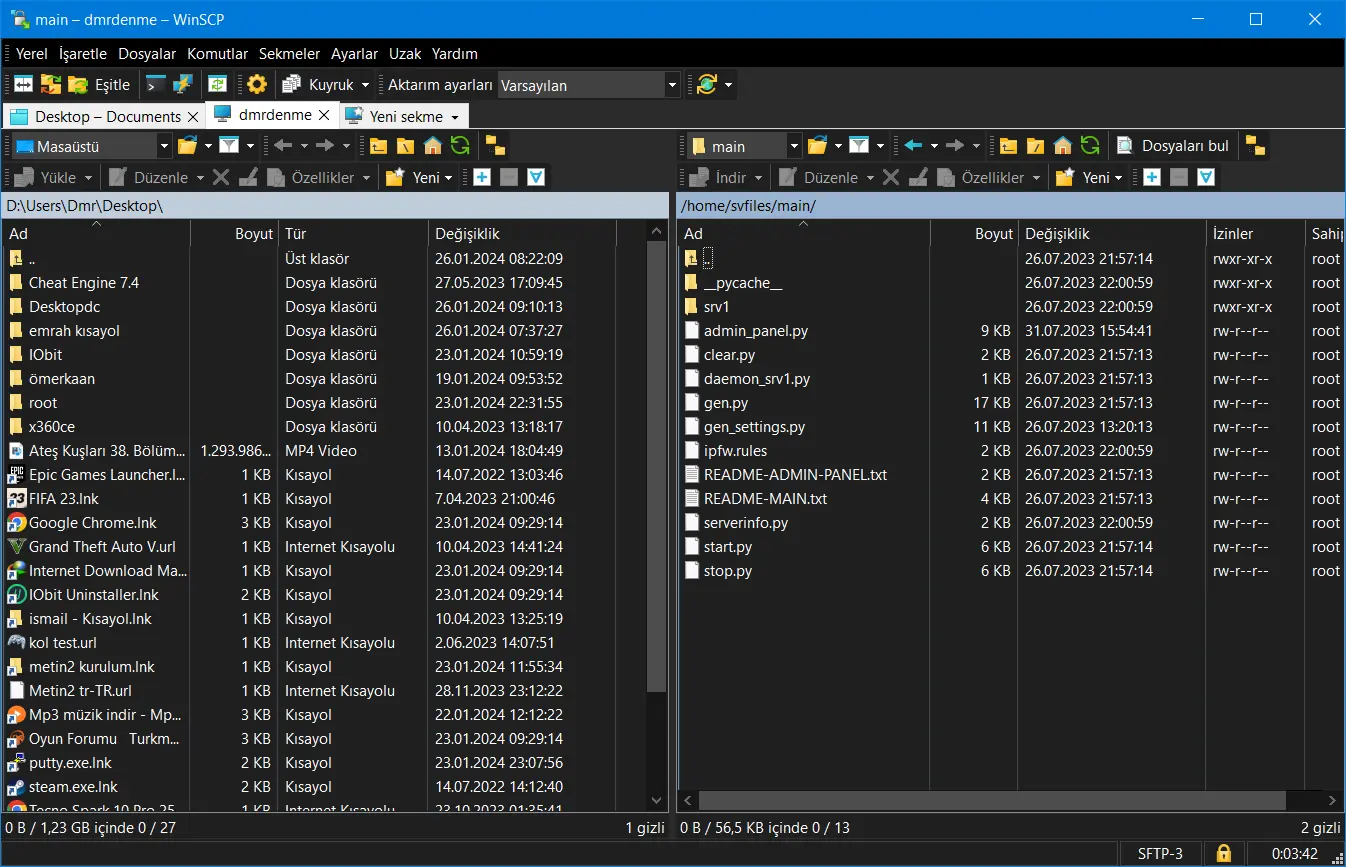The height and width of the screenshot is (867, 1346).
Task: Open remote panel's open-directory folder icon
Action: [818, 146]
